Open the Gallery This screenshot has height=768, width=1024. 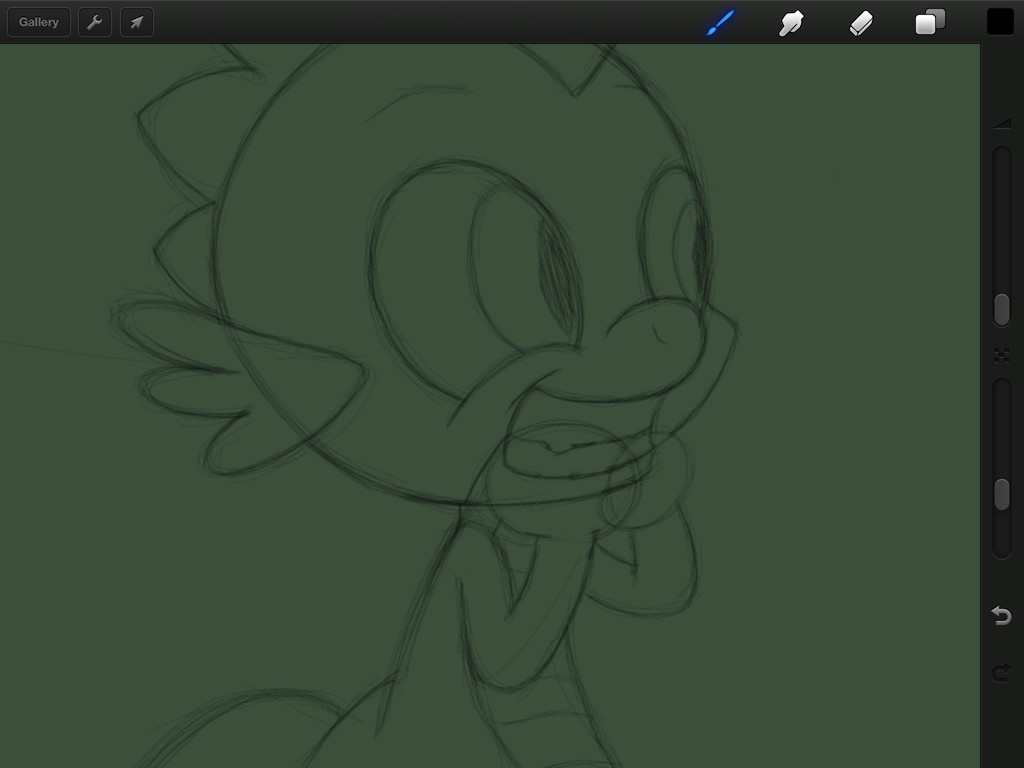[39, 22]
